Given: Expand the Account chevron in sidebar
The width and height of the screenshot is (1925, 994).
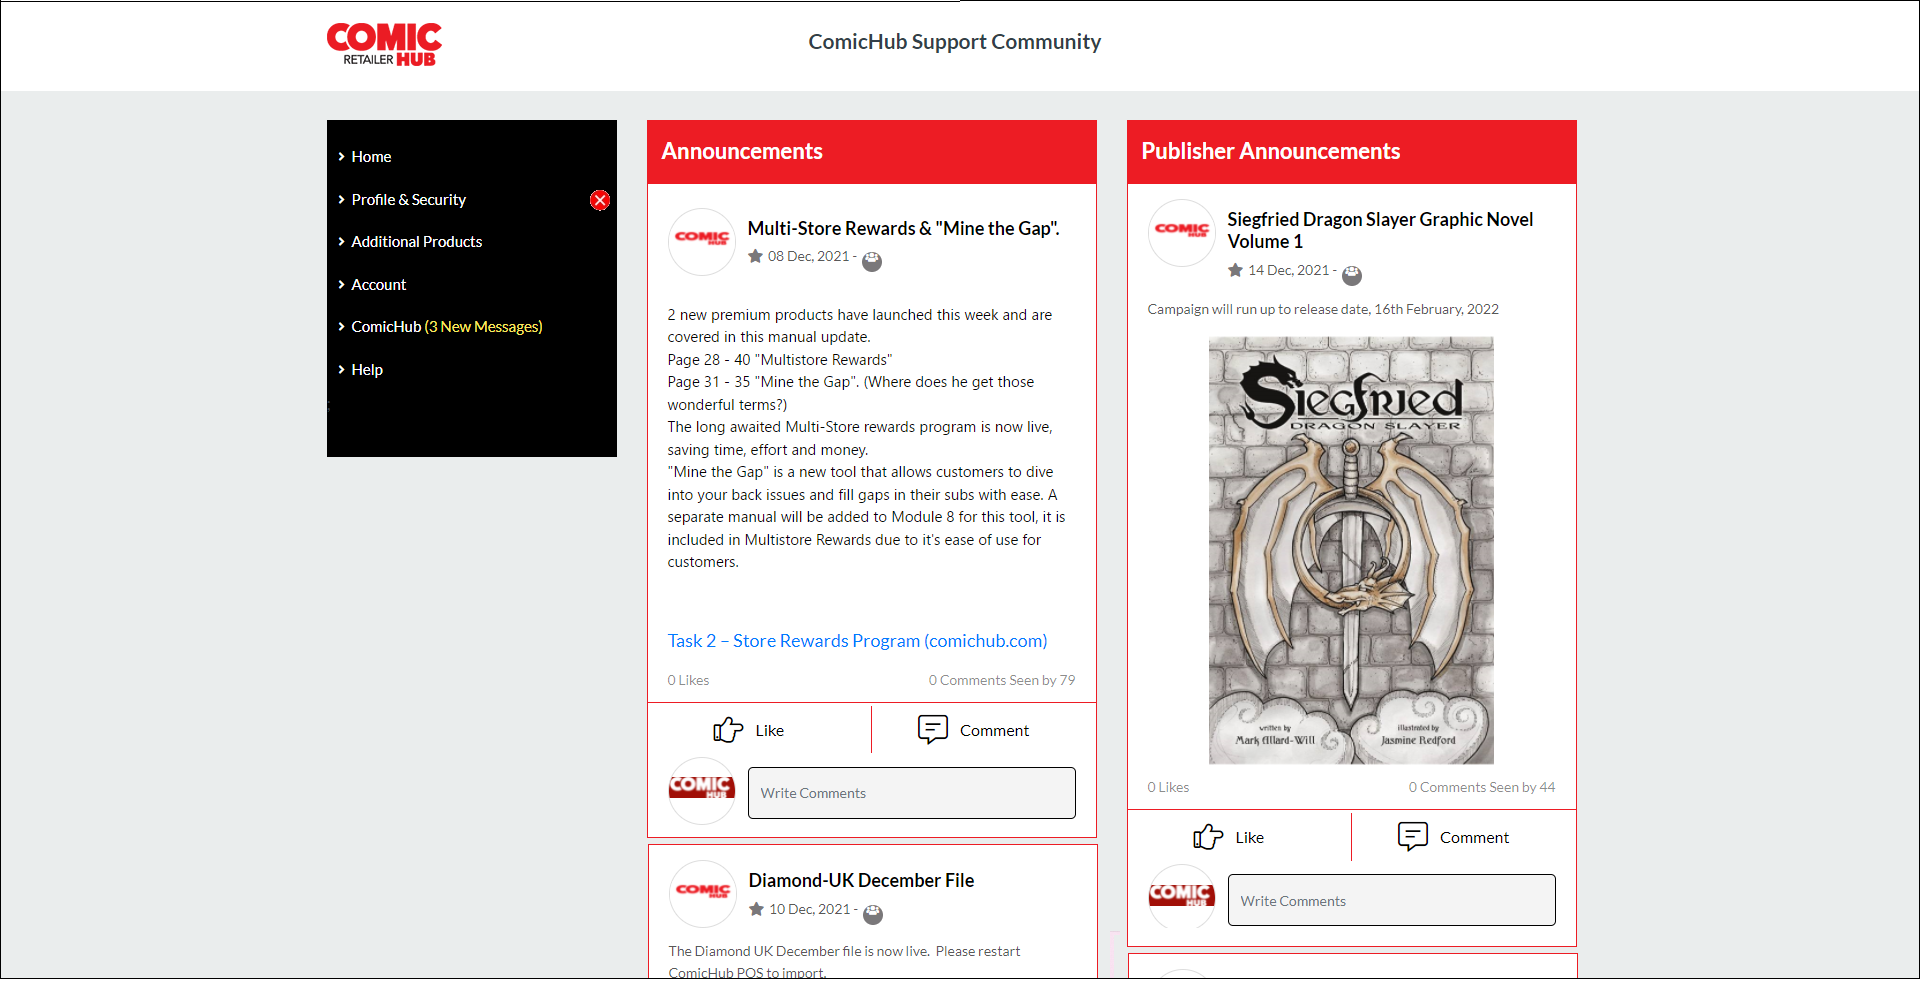Looking at the screenshot, I should 341,285.
